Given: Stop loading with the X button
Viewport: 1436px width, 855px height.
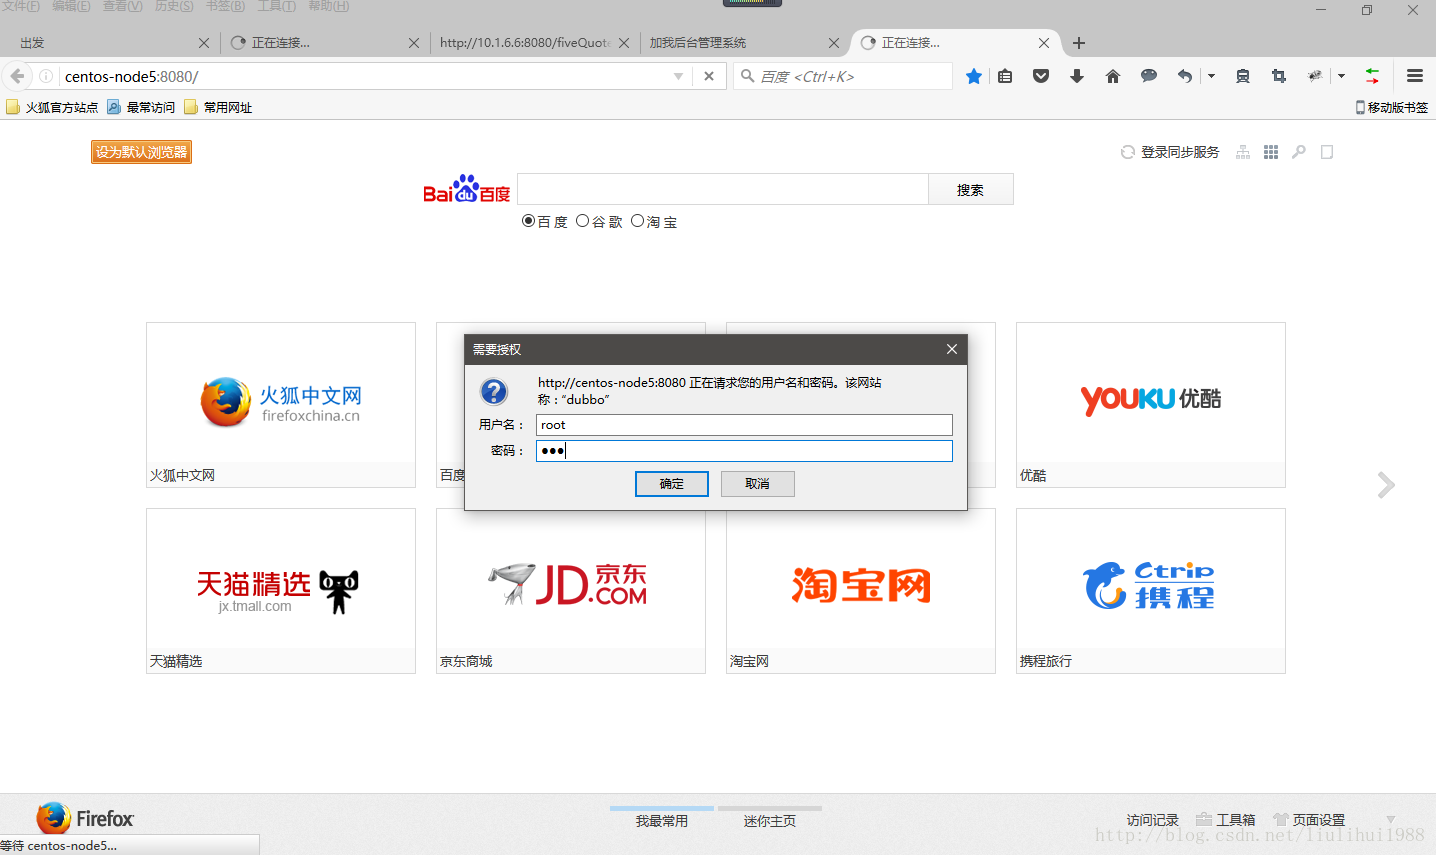Looking at the screenshot, I should coord(709,76).
